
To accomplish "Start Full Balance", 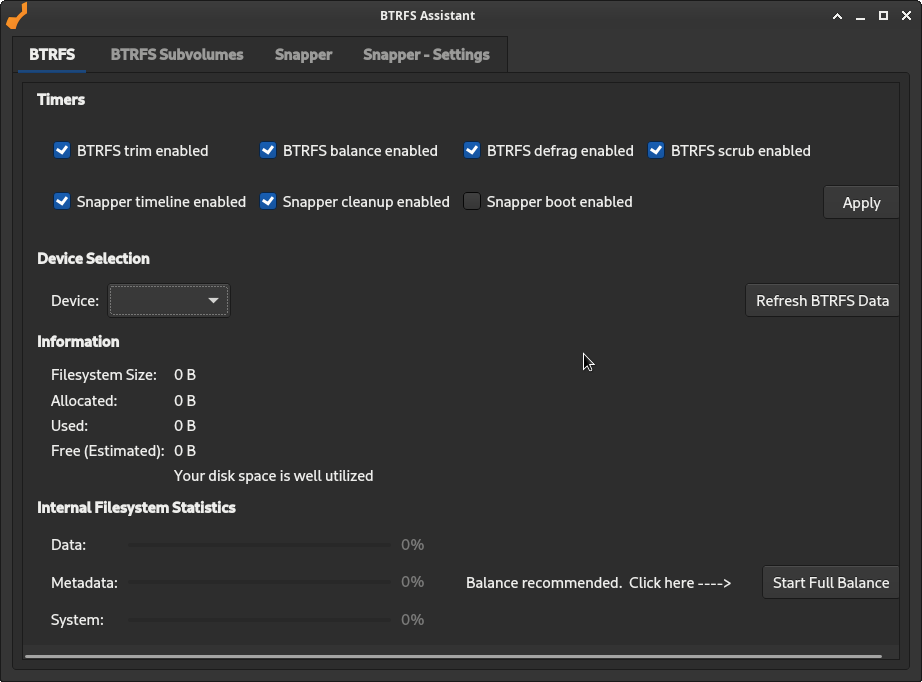I will pyautogui.click(x=830, y=583).
